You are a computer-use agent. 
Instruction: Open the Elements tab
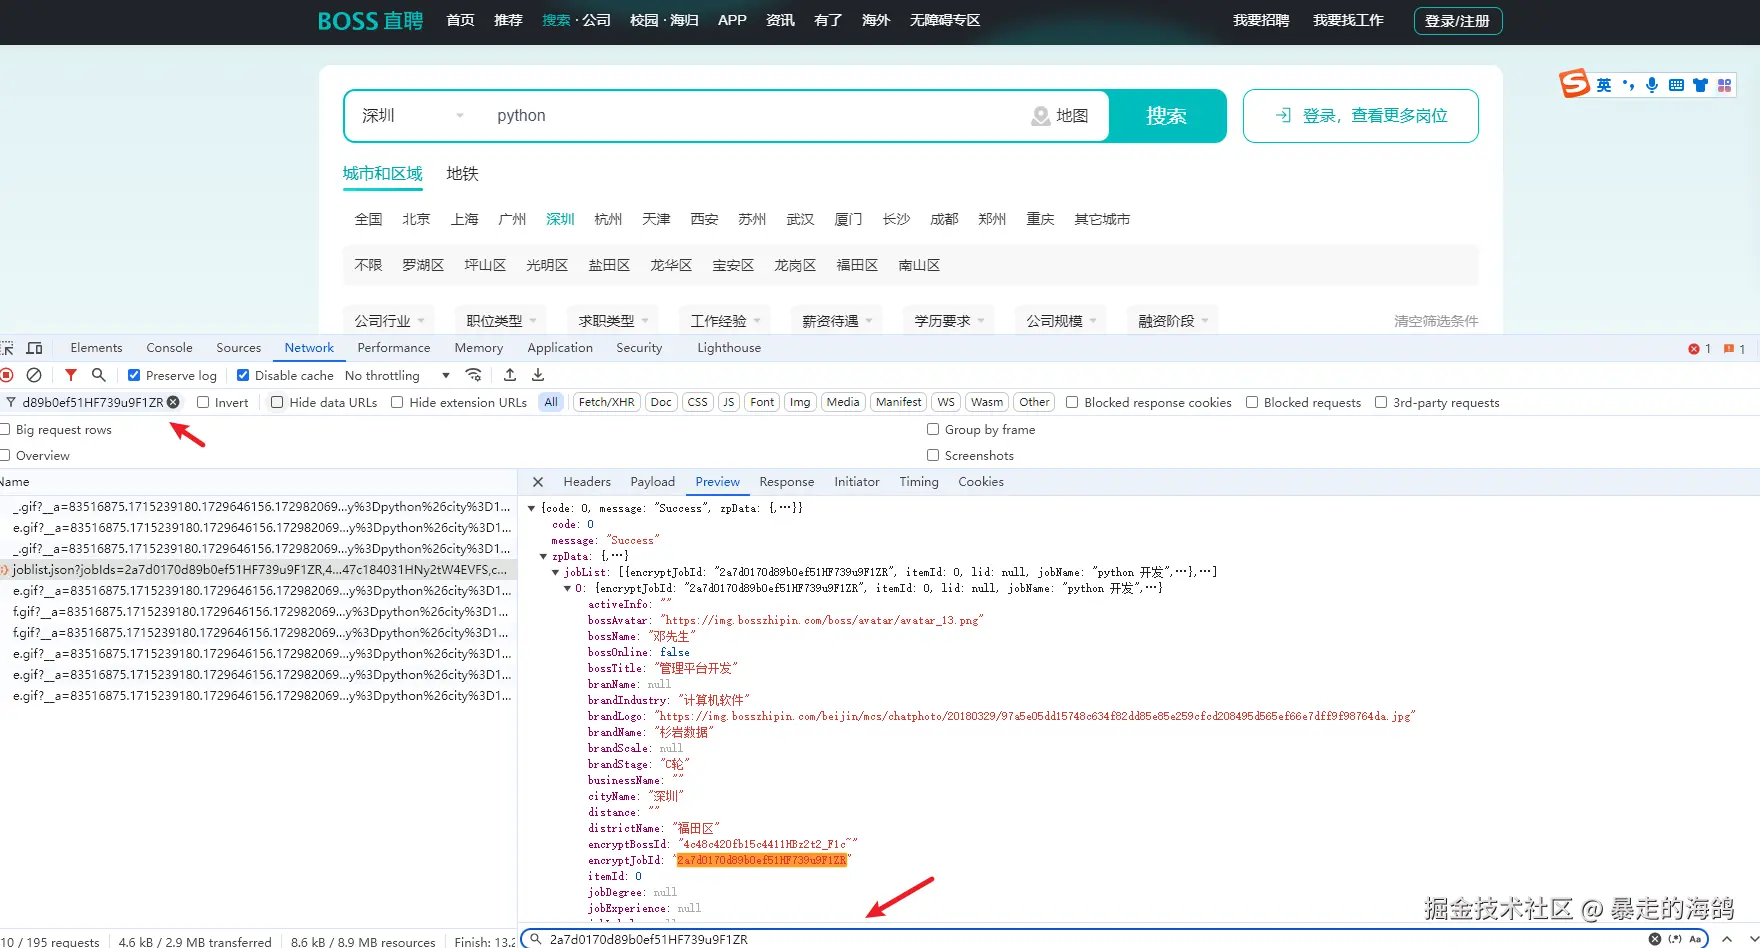pos(96,348)
